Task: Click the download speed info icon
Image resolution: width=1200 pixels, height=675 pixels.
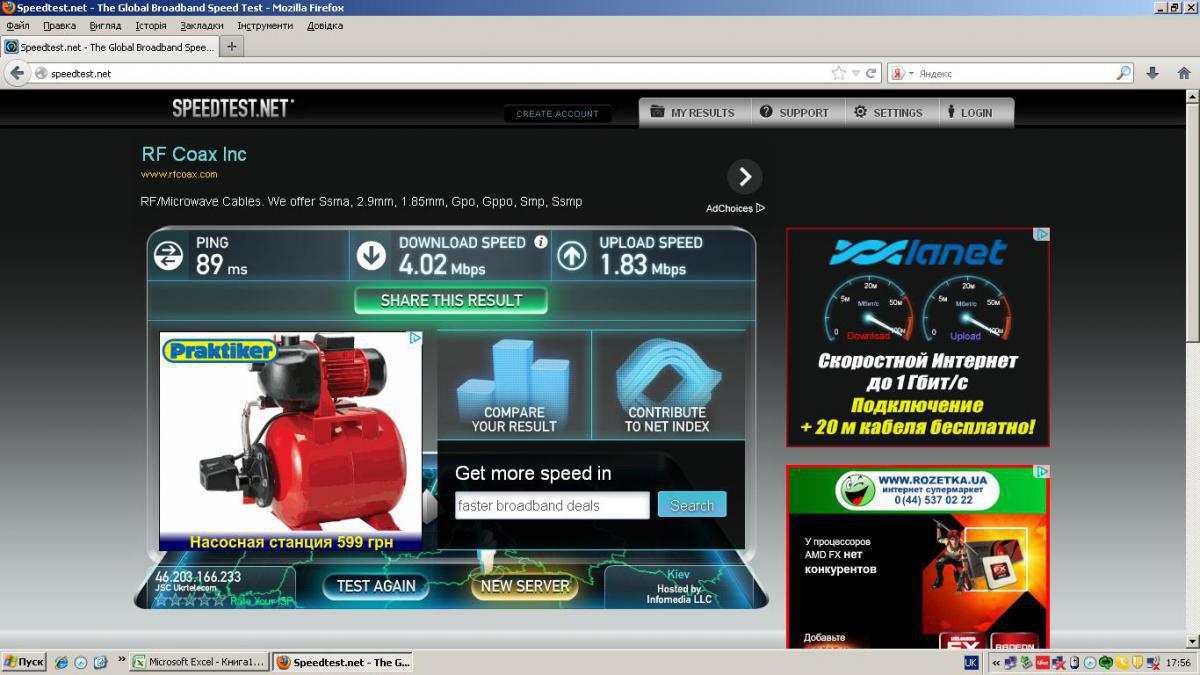Action: (x=541, y=242)
